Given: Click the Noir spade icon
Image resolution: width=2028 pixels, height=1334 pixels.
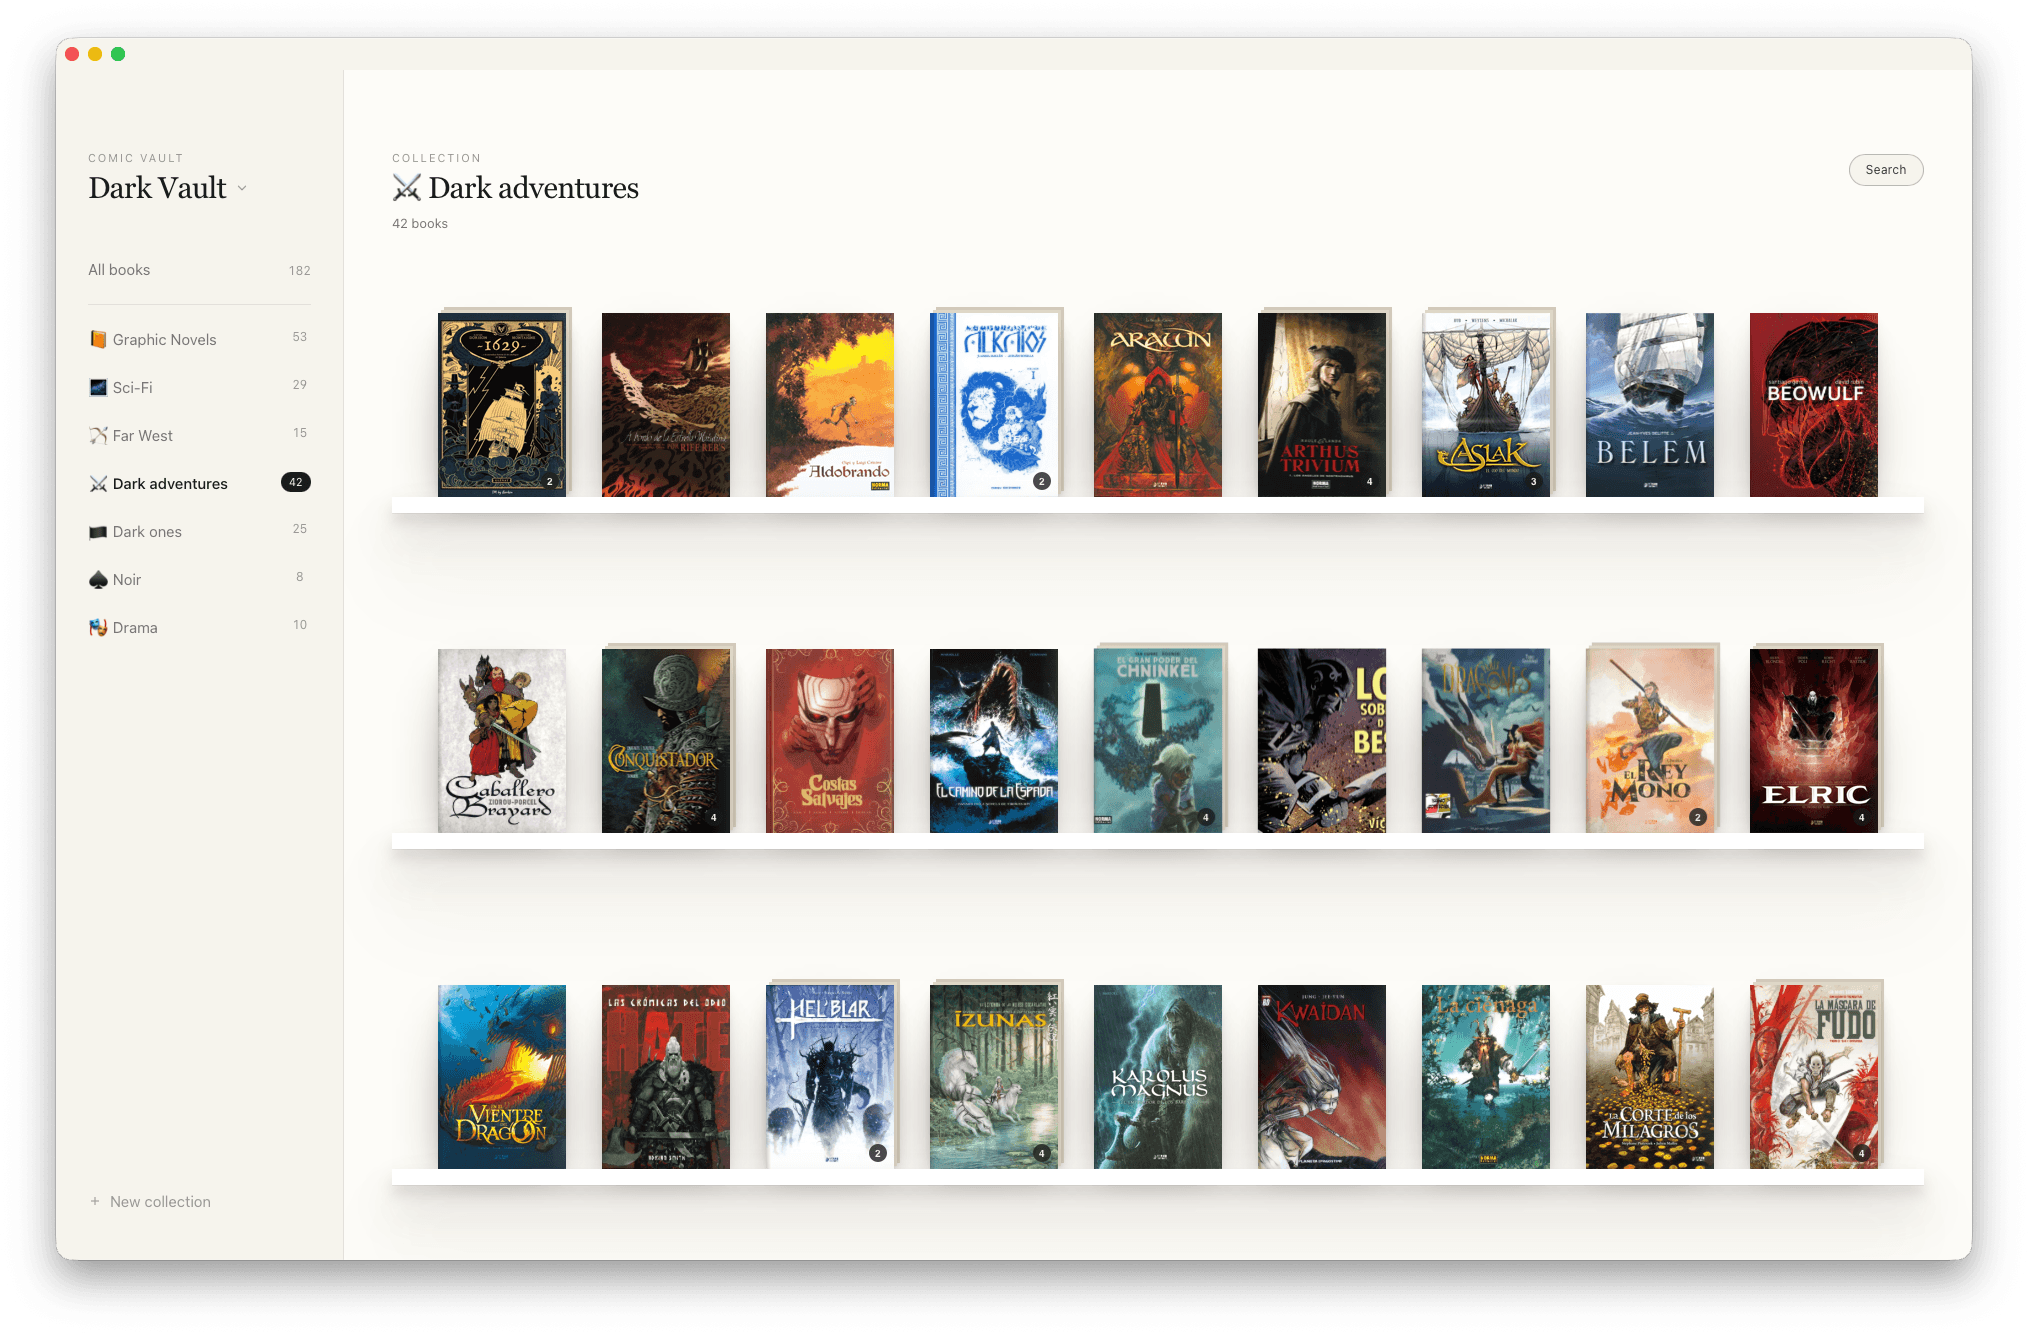Looking at the screenshot, I should point(98,580).
